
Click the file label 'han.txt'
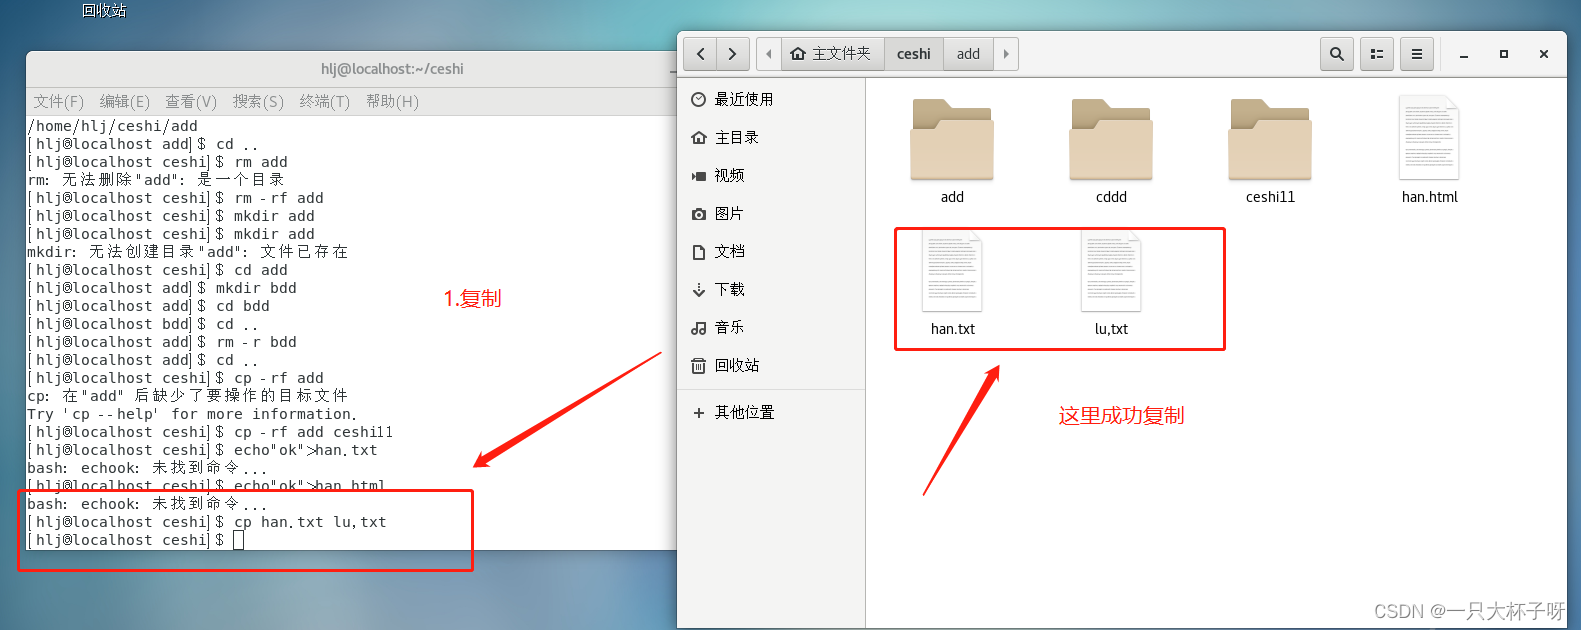(952, 329)
